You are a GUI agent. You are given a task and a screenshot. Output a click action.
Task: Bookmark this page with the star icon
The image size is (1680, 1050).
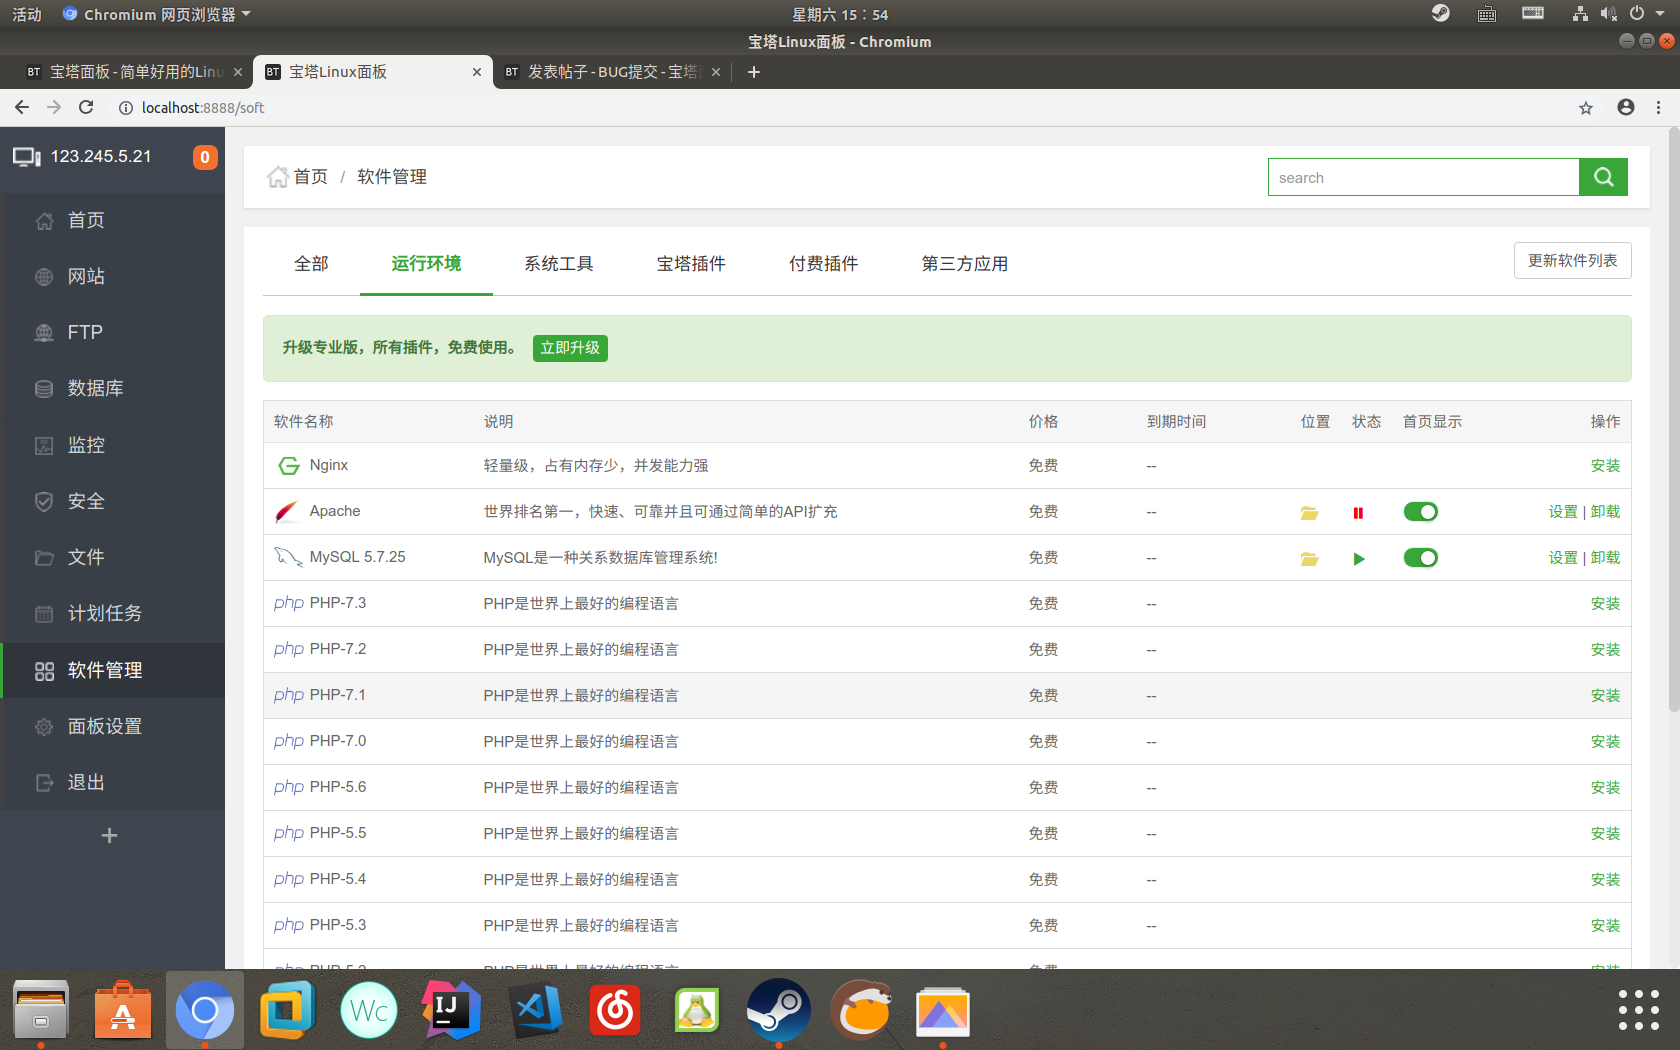1586,107
